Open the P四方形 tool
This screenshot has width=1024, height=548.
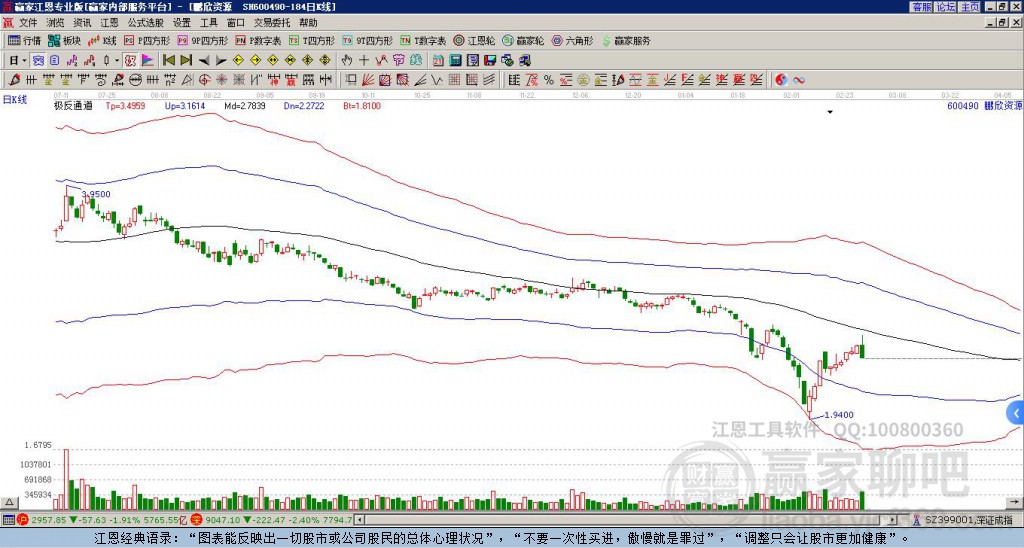(x=147, y=40)
